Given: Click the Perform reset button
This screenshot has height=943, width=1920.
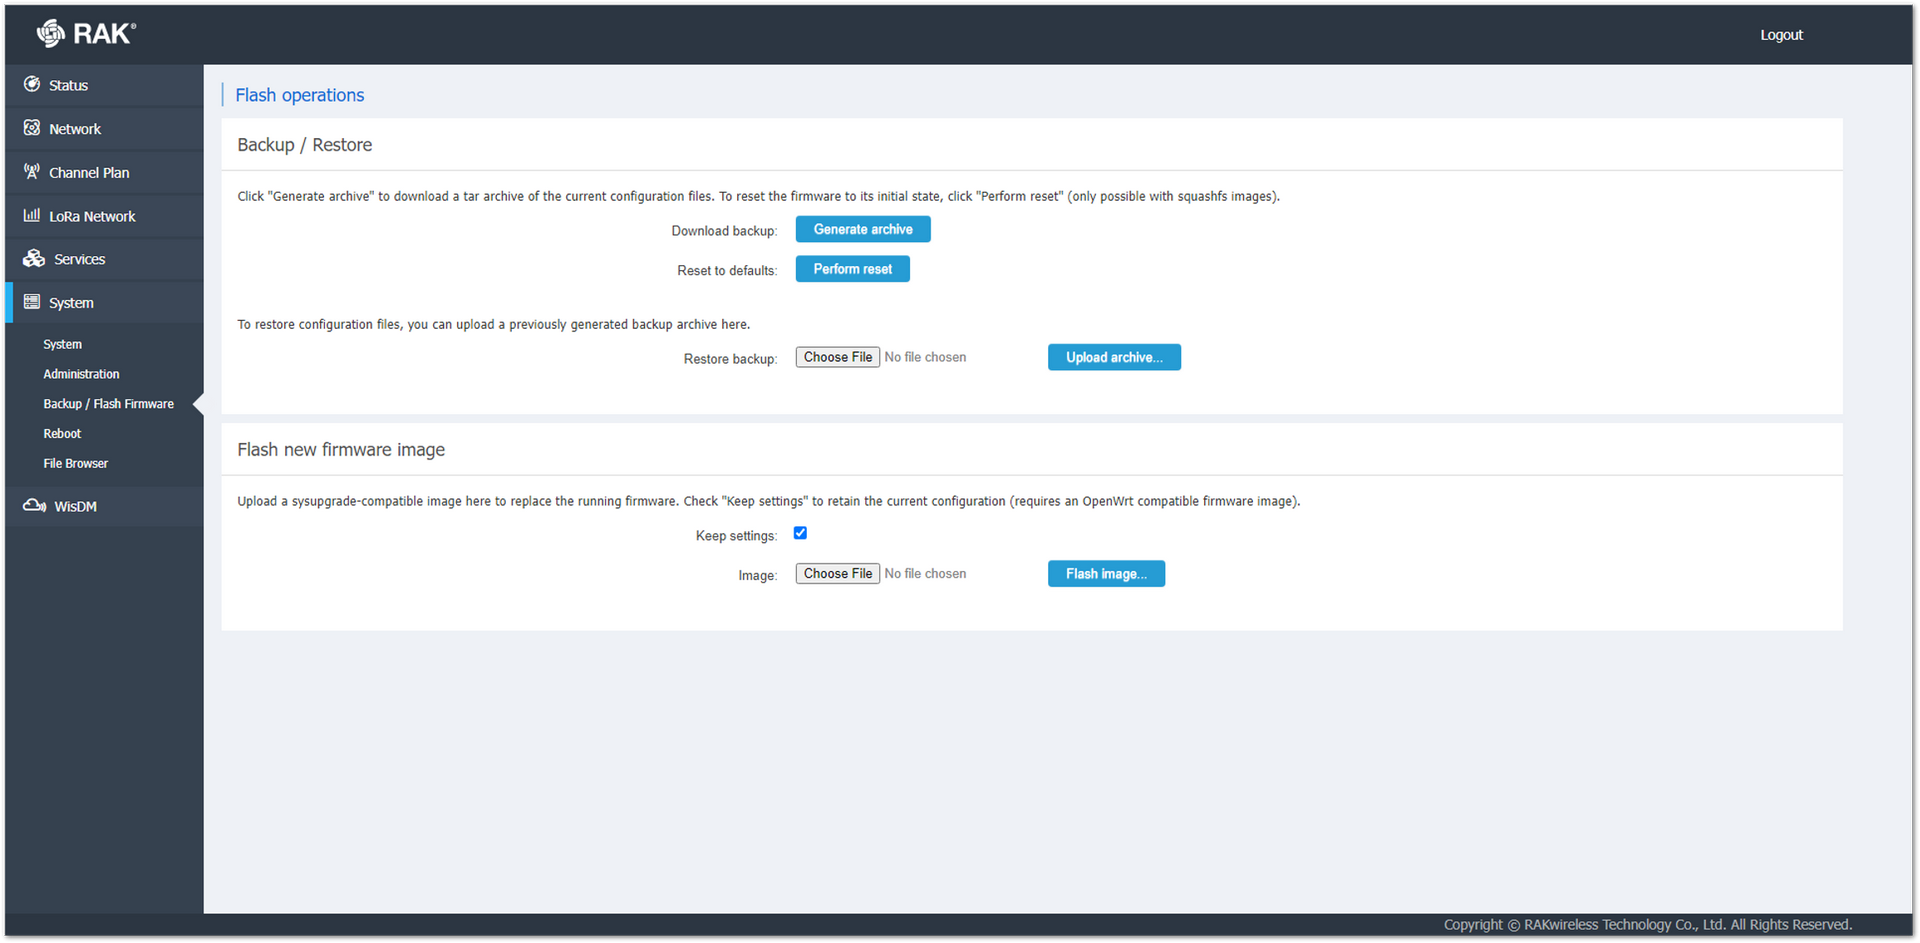Looking at the screenshot, I should pos(853,269).
